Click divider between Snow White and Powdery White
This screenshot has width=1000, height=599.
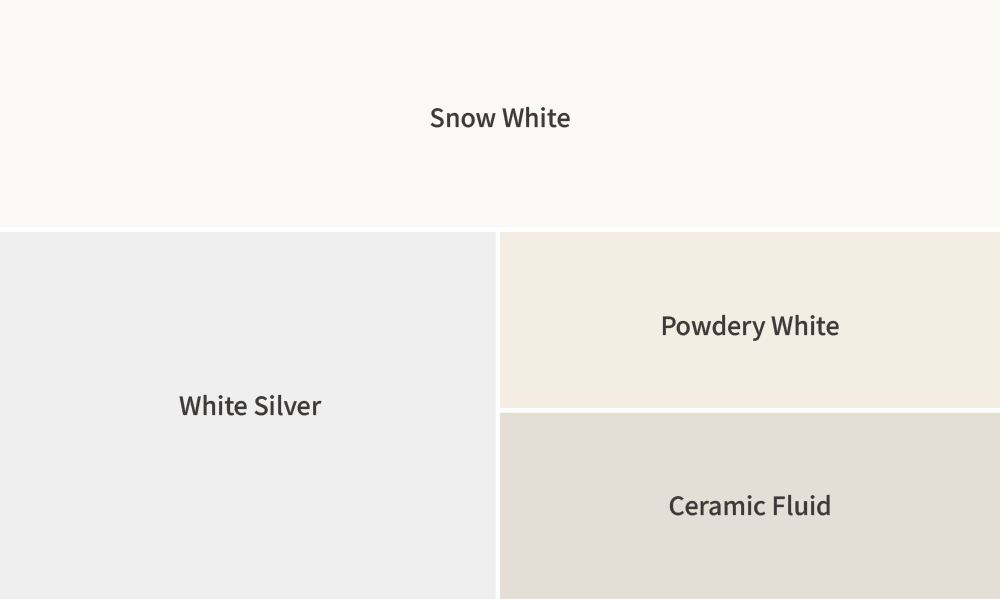tap(750, 230)
